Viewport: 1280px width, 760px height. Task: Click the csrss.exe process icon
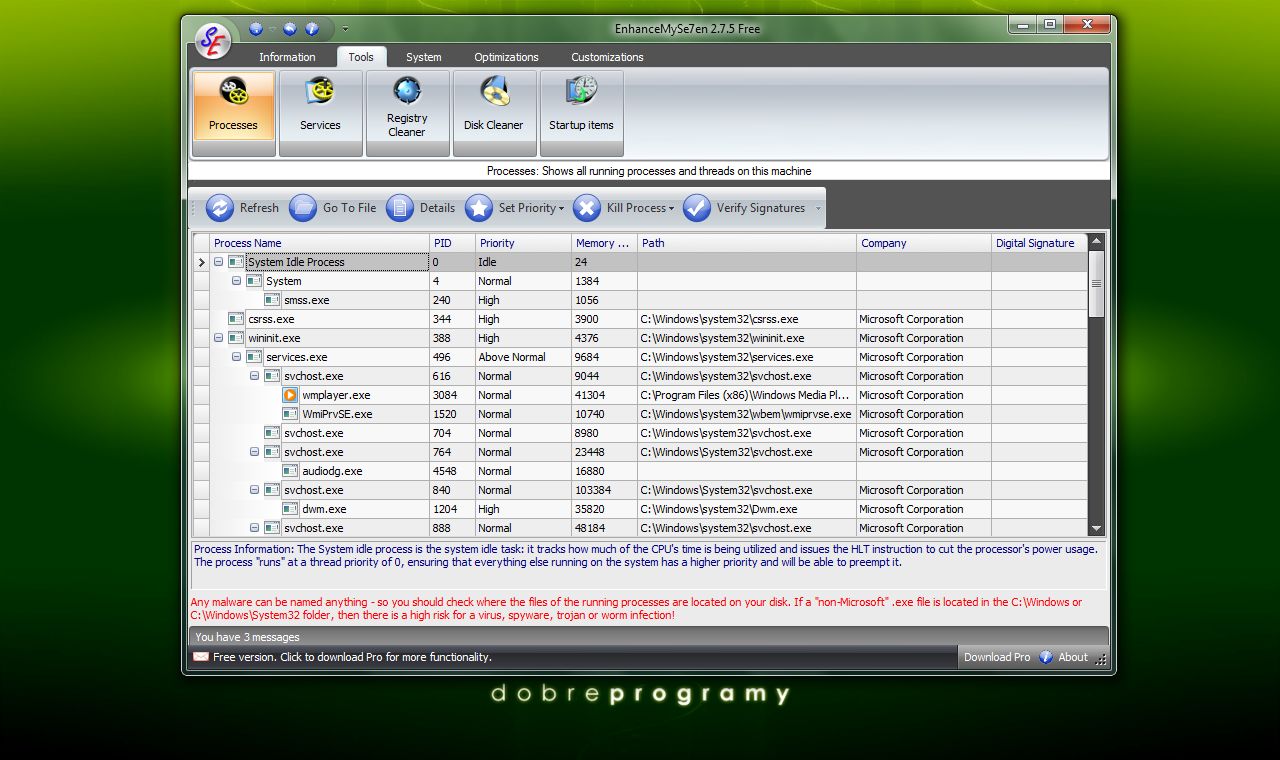[236, 319]
